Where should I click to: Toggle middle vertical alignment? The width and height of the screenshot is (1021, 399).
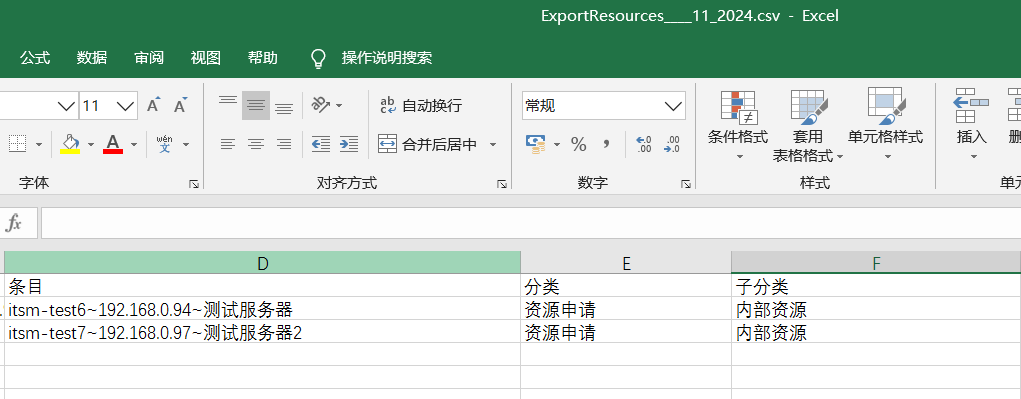pyautogui.click(x=256, y=105)
